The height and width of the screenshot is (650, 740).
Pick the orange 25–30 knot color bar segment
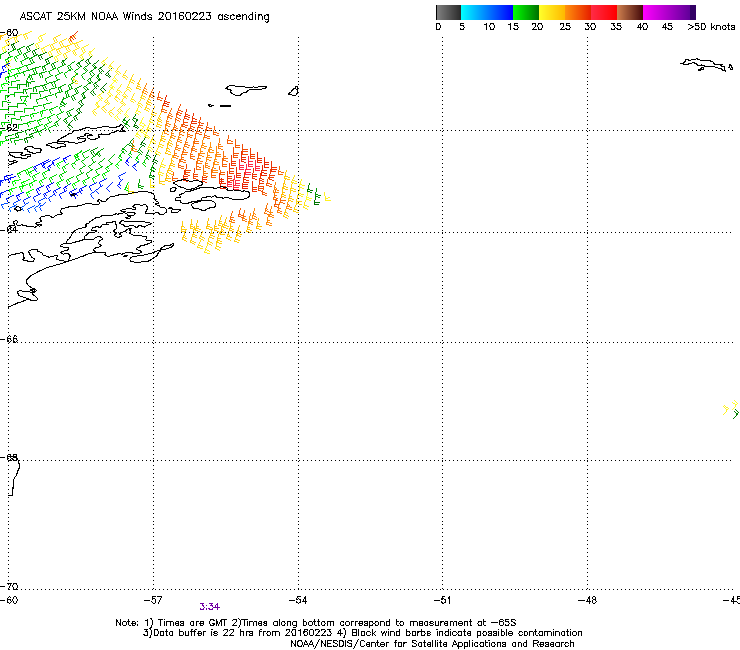tap(578, 12)
